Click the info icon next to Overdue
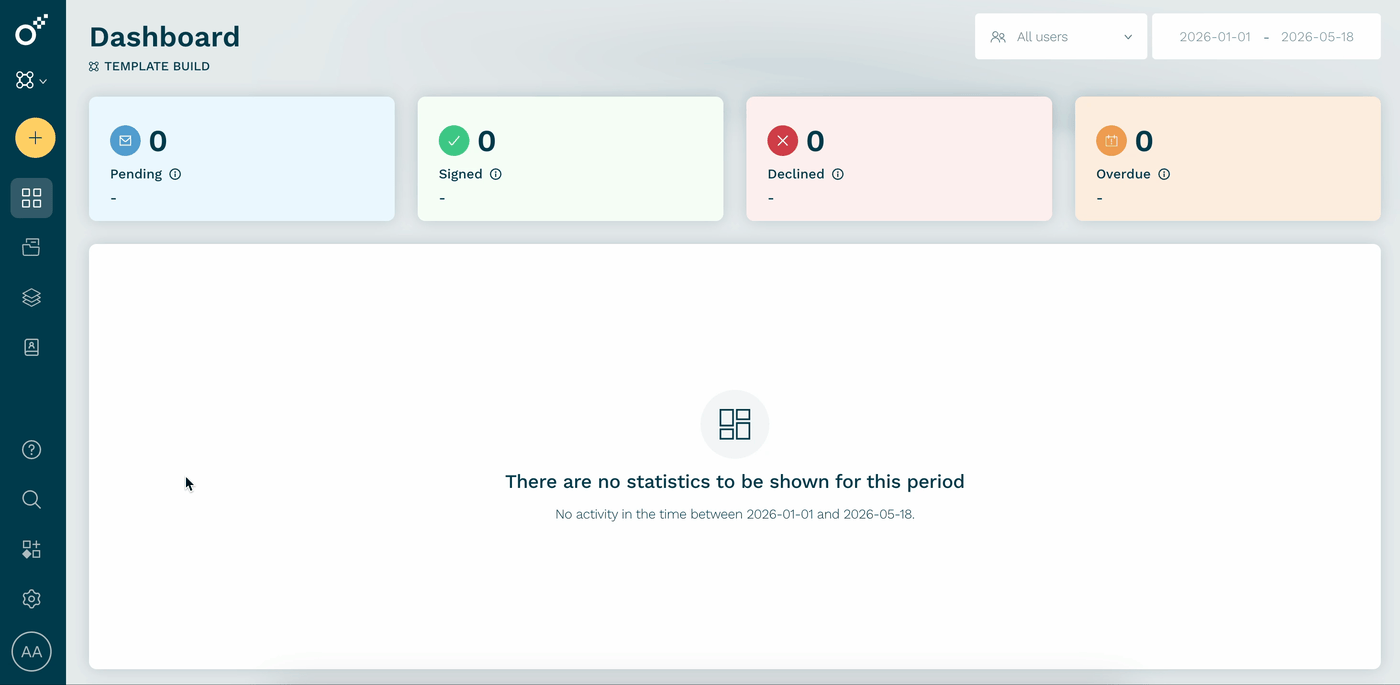Image resolution: width=1400 pixels, height=685 pixels. 1164,174
